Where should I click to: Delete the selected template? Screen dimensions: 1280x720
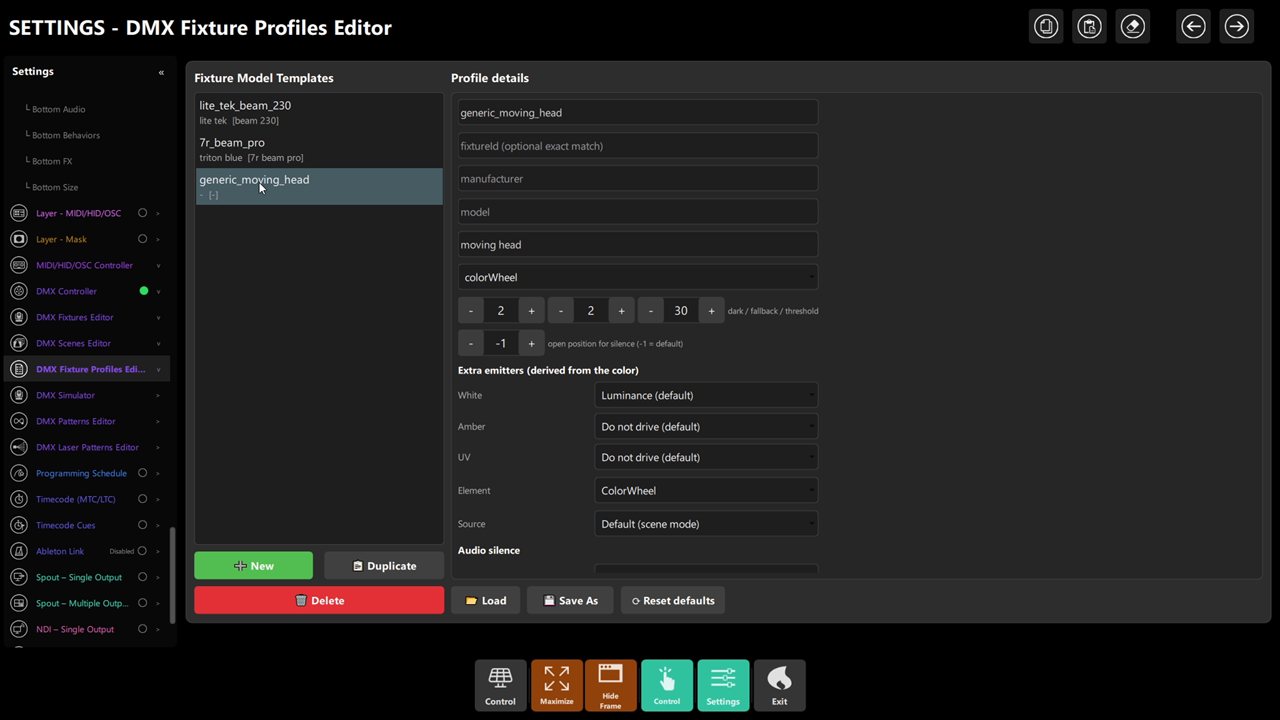(x=319, y=600)
